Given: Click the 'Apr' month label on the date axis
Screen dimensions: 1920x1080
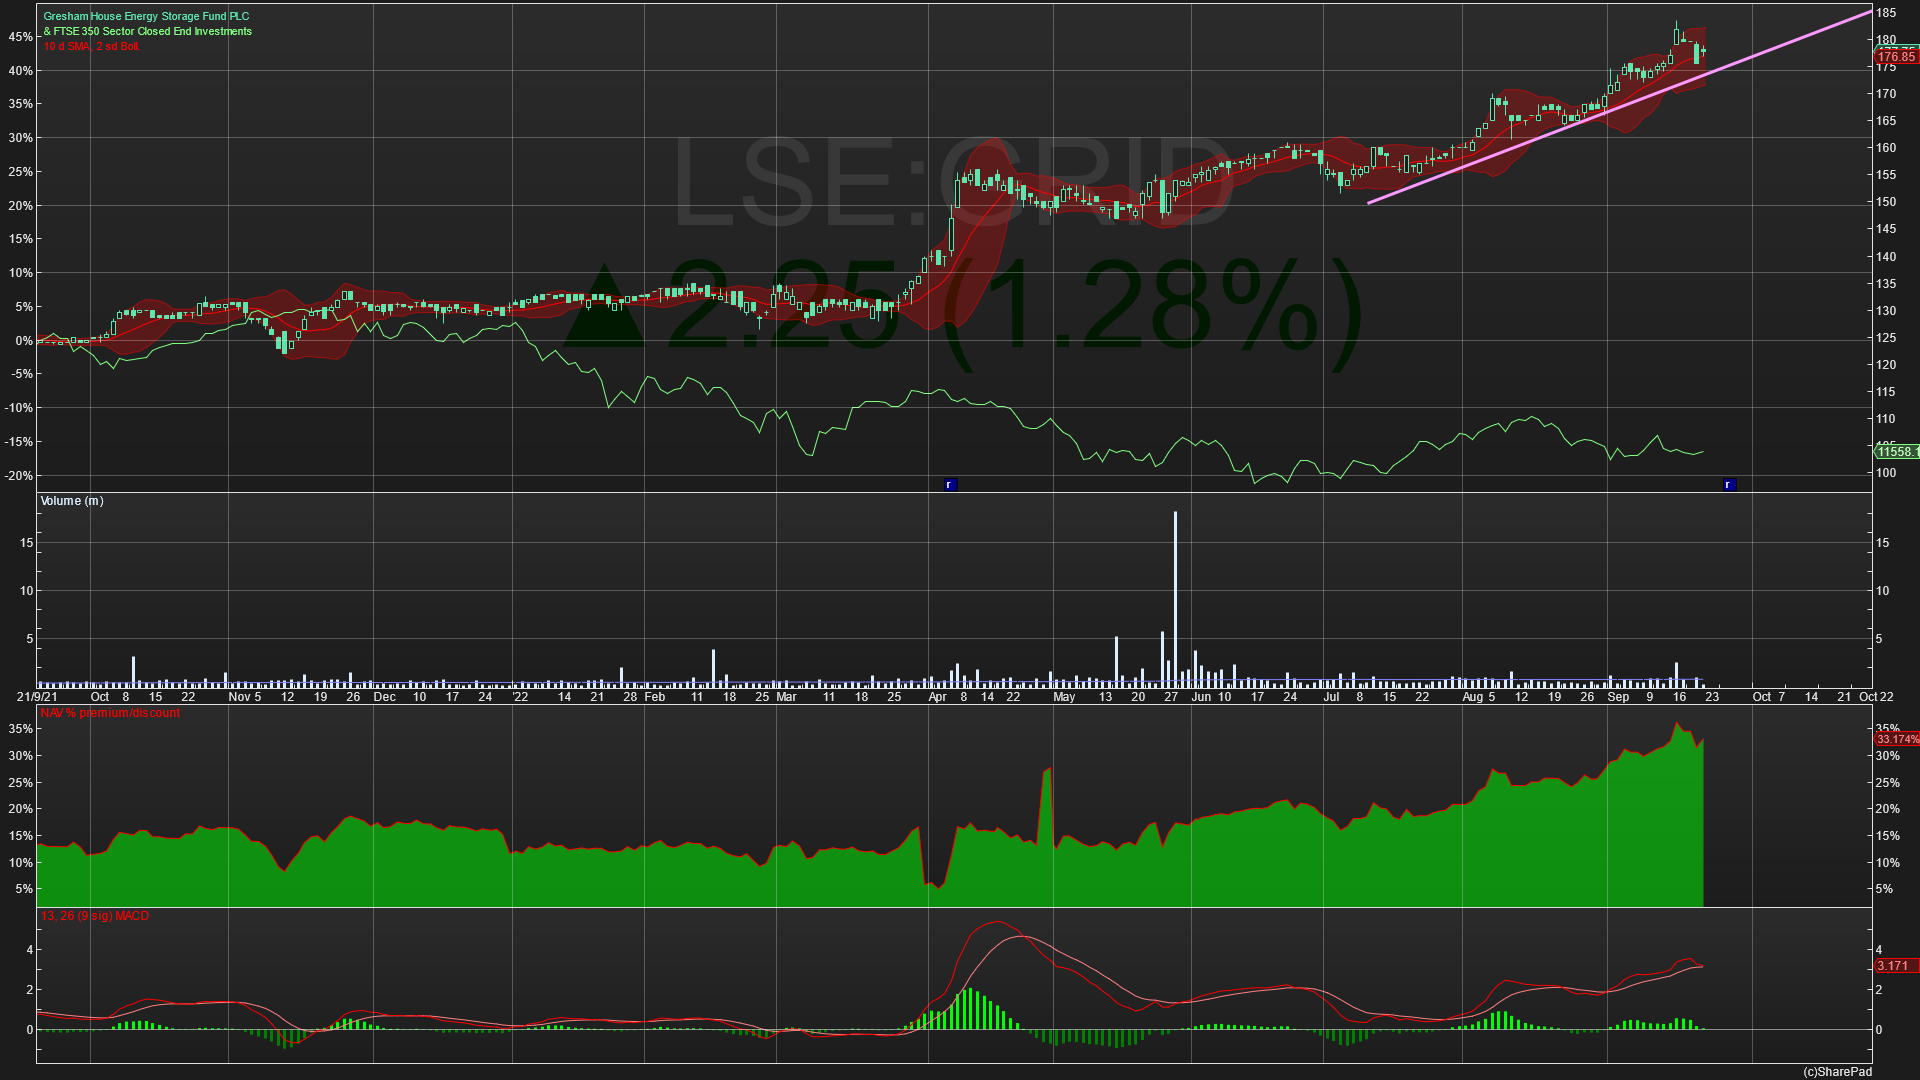Looking at the screenshot, I should (937, 697).
